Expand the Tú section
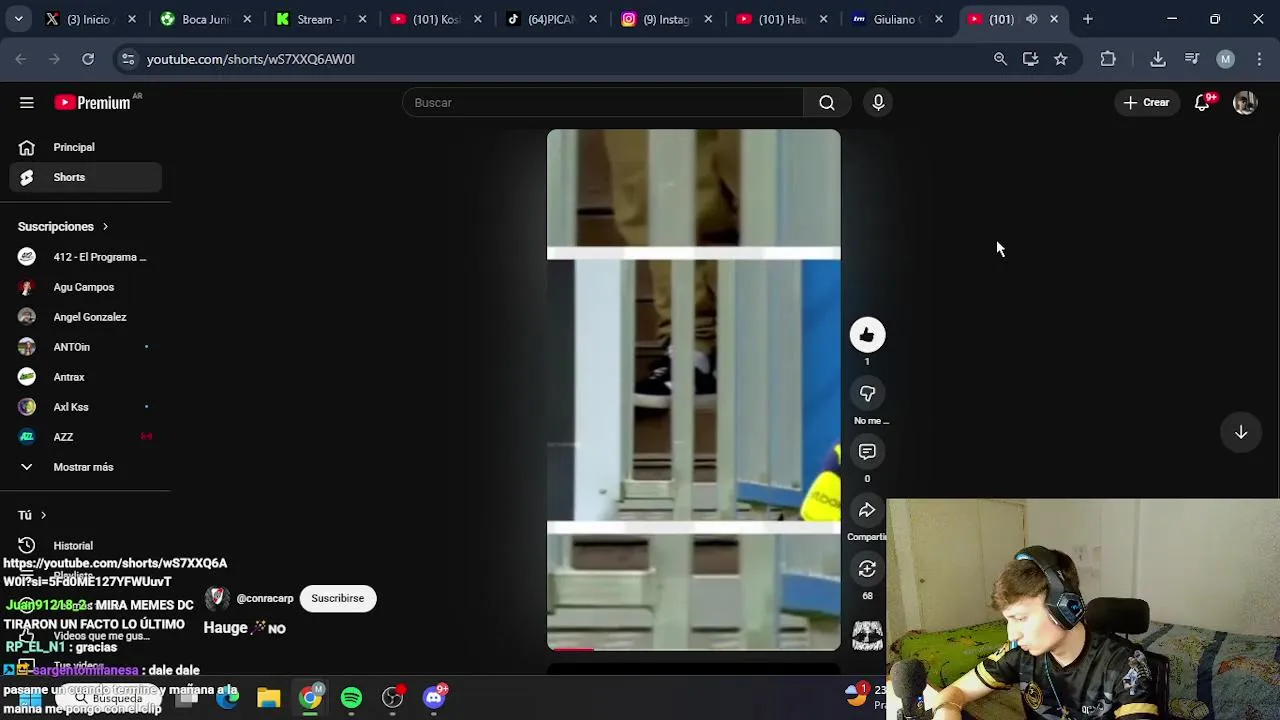 point(32,515)
